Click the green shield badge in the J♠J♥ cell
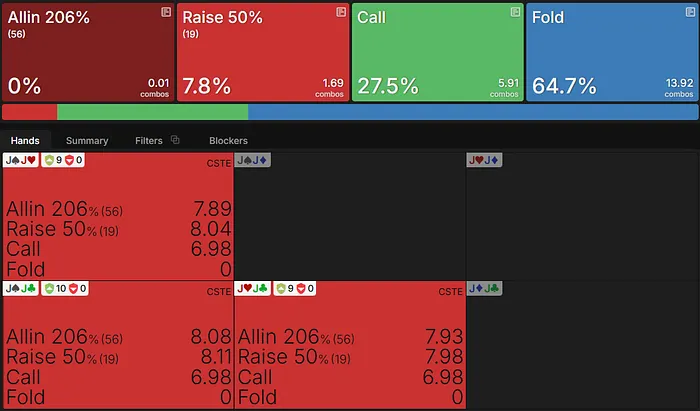 (x=48, y=160)
